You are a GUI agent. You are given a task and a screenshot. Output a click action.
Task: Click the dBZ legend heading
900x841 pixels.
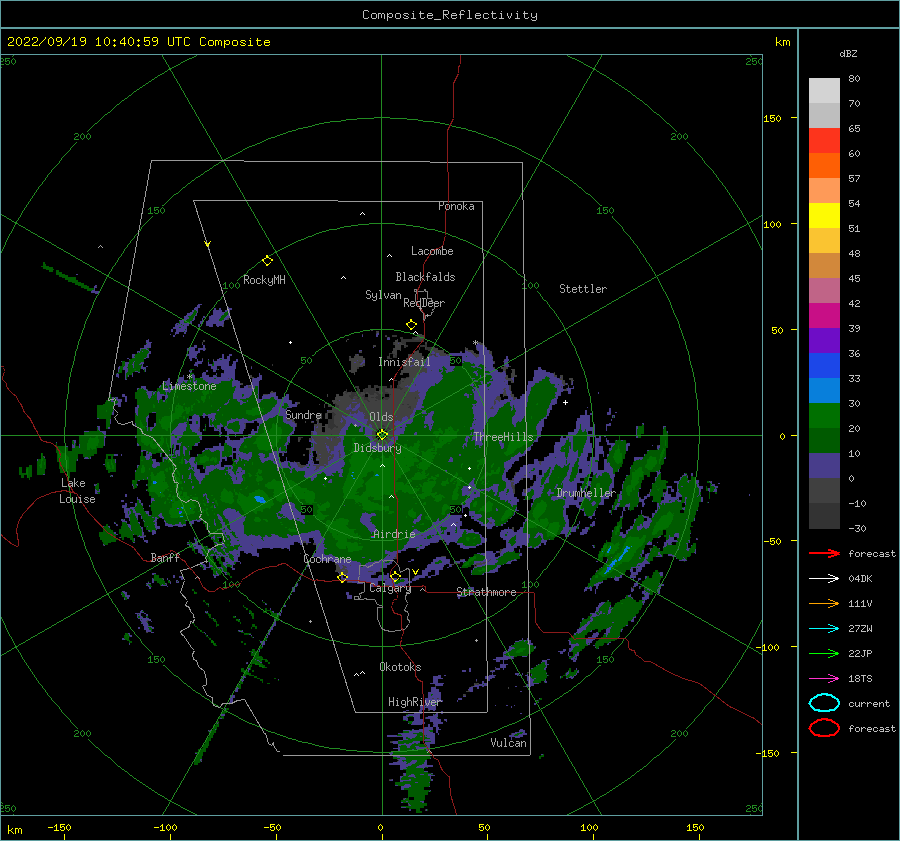[x=848, y=53]
